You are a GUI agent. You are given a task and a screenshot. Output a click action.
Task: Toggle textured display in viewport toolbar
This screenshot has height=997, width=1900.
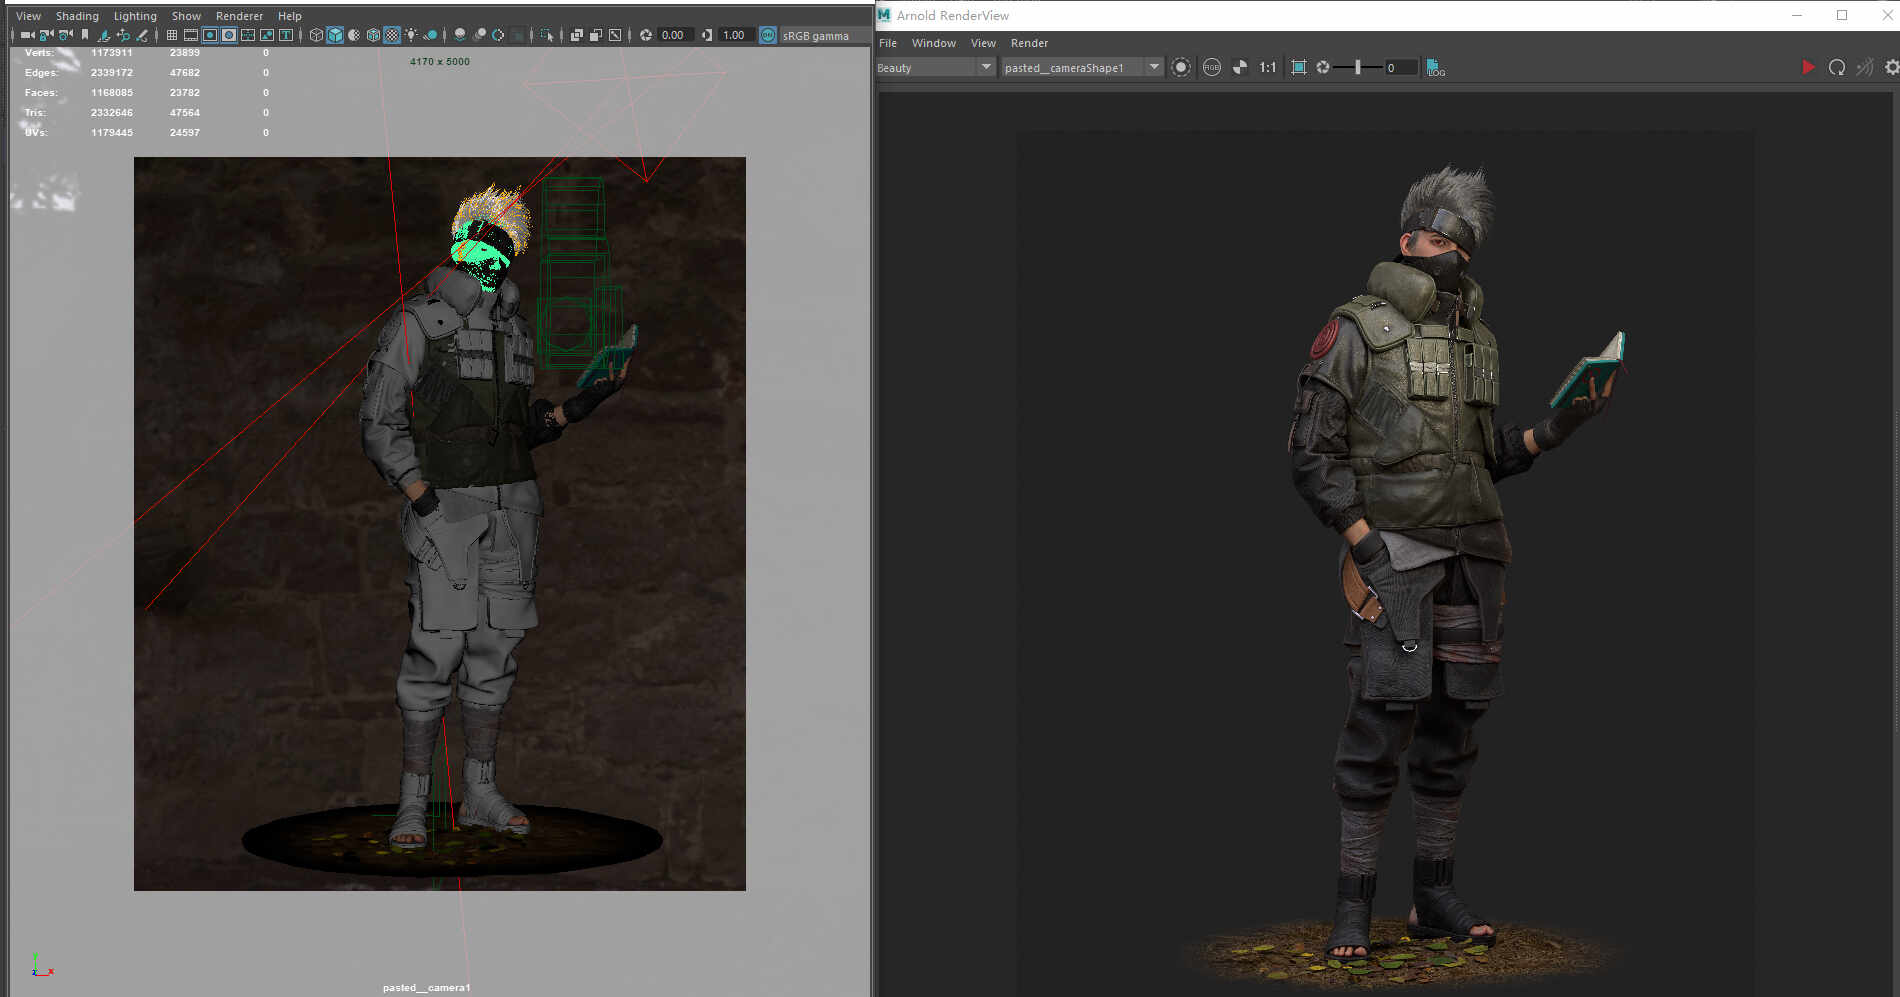coord(392,35)
